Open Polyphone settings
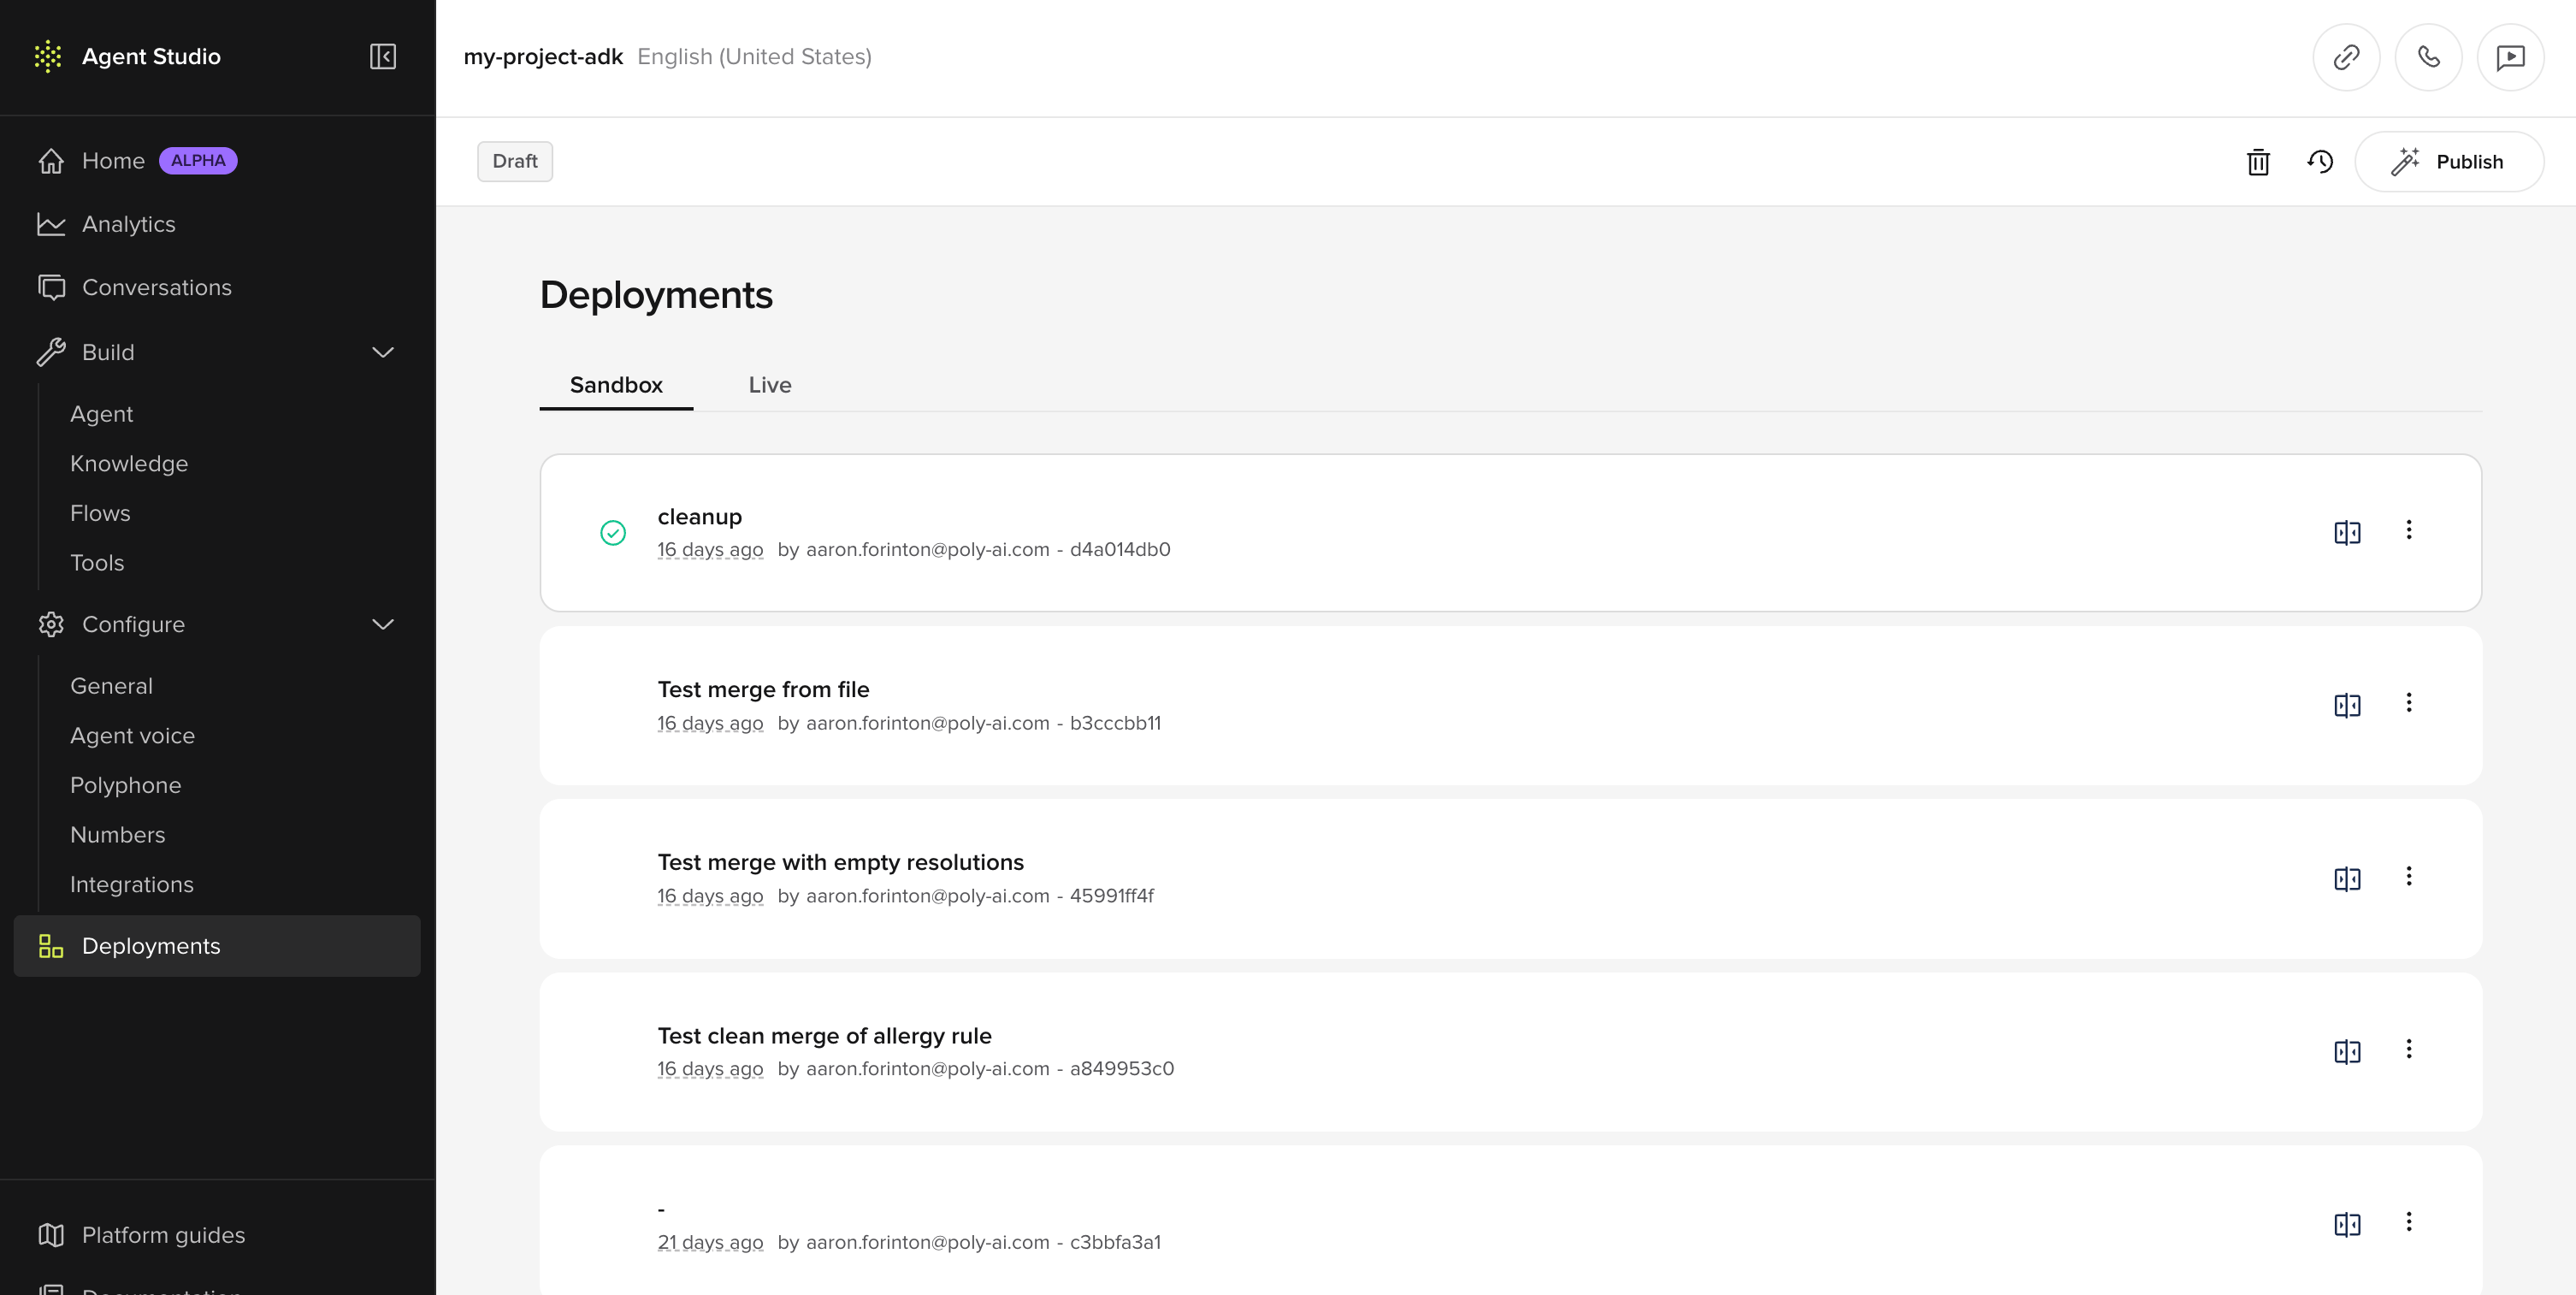2576x1295 pixels. click(x=125, y=785)
